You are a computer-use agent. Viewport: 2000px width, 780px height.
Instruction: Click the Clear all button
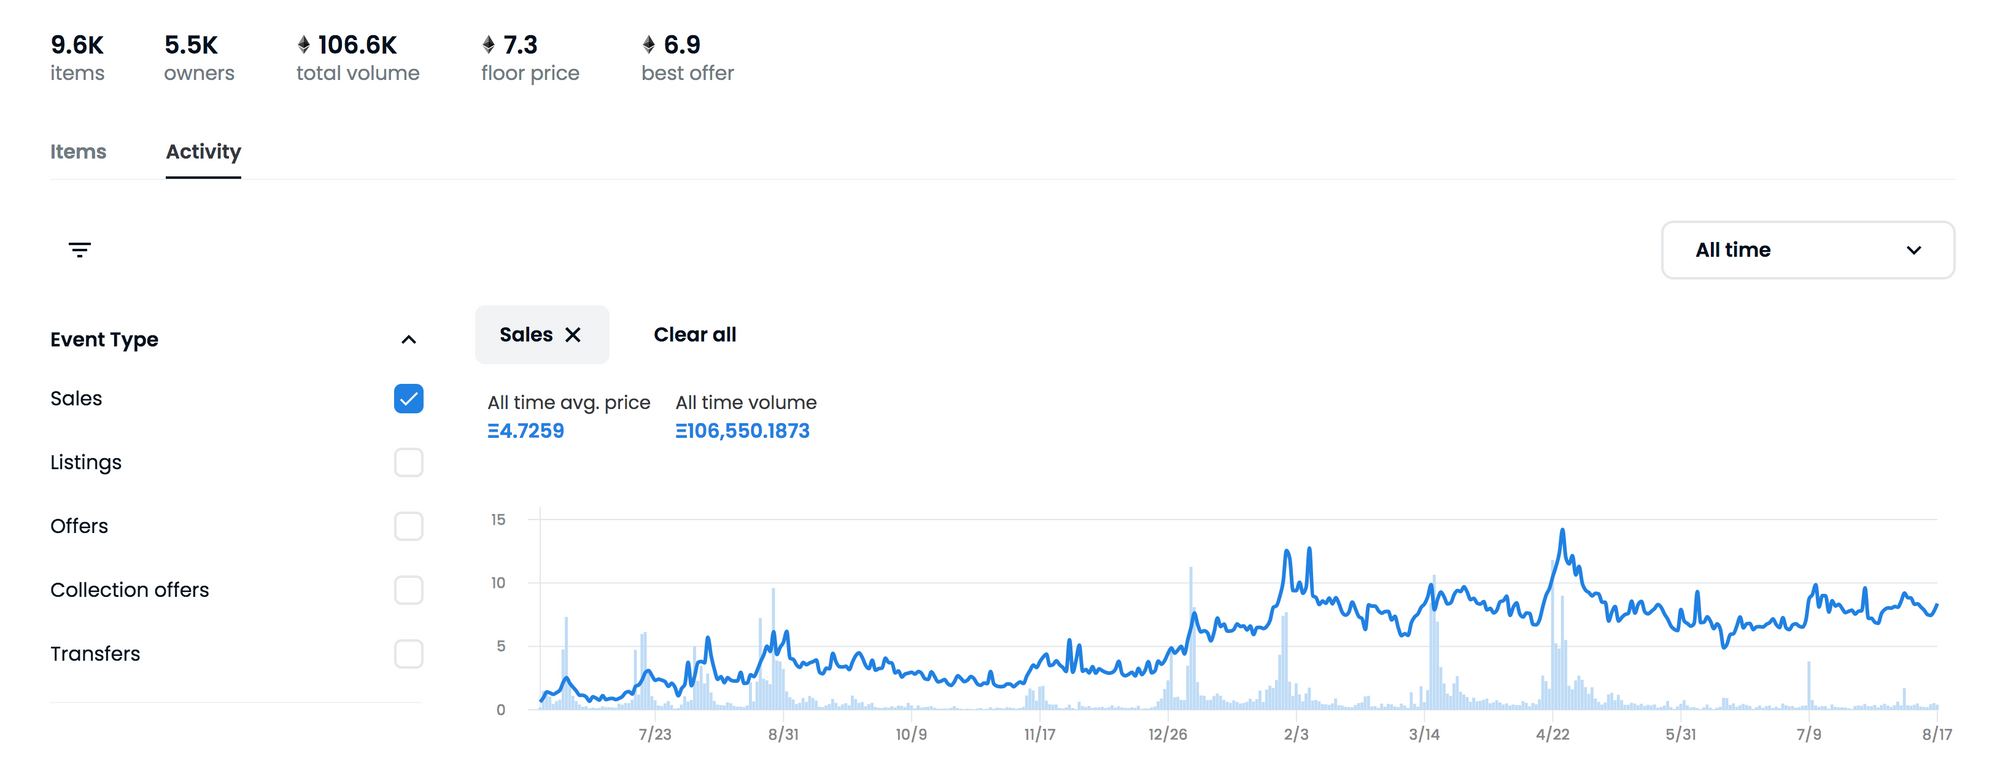(695, 335)
